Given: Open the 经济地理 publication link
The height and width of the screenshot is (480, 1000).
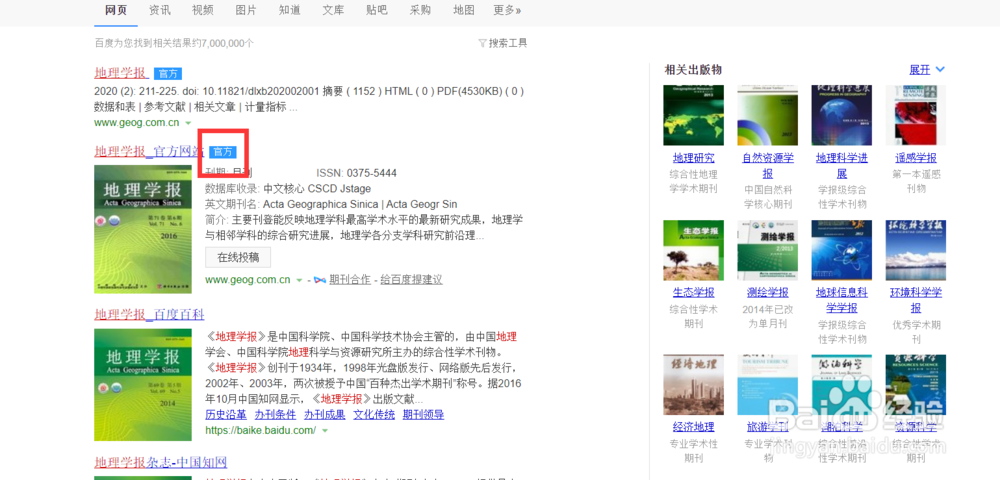Looking at the screenshot, I should click(x=693, y=427).
